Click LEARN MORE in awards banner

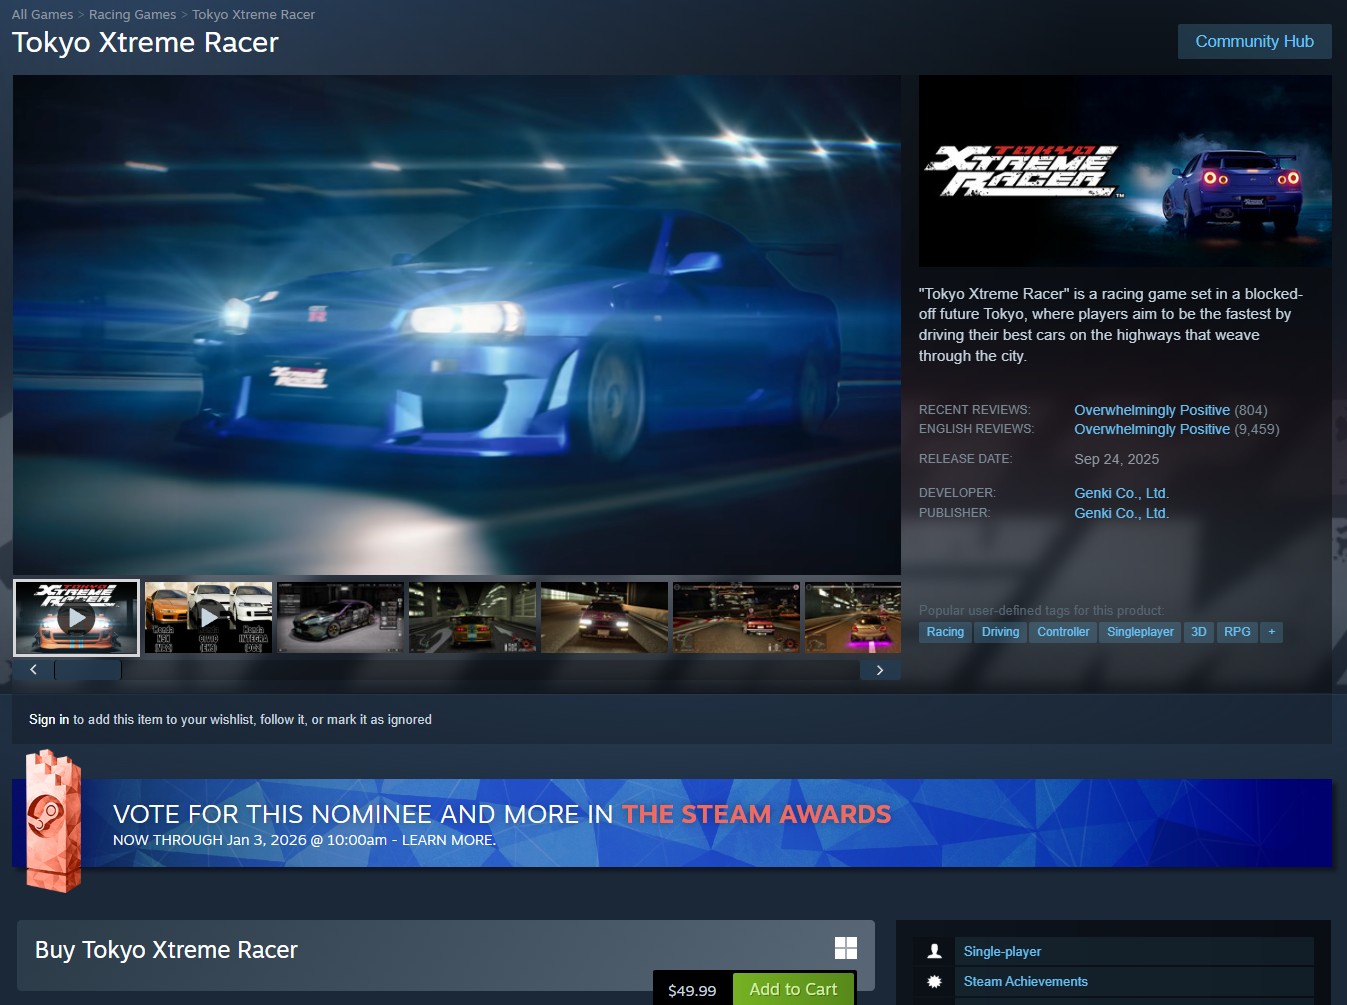[448, 840]
